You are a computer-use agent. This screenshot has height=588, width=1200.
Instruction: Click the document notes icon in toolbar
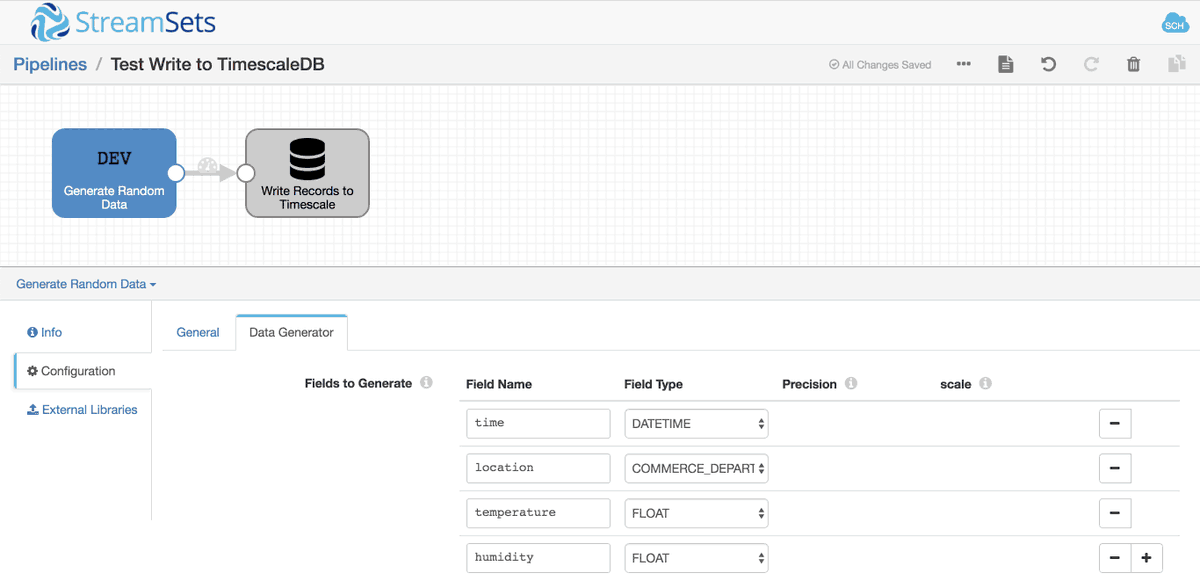click(x=1006, y=64)
